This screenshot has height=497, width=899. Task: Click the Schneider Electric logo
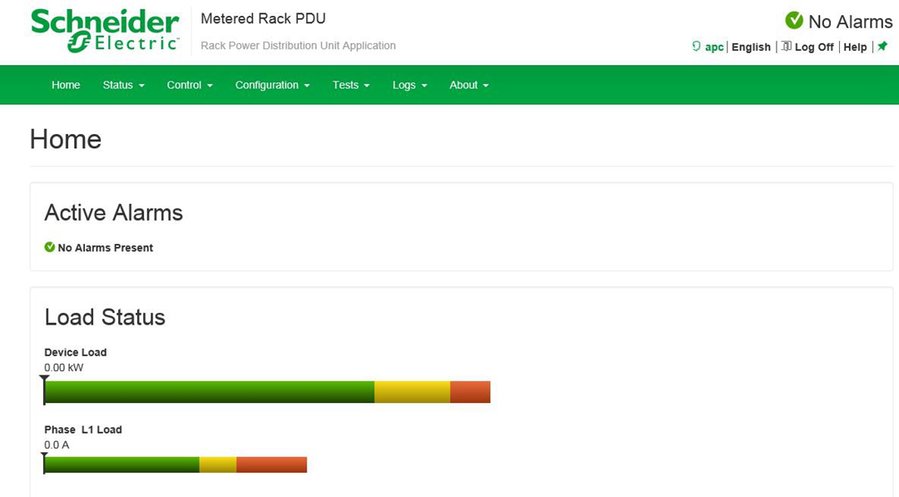coord(105,31)
